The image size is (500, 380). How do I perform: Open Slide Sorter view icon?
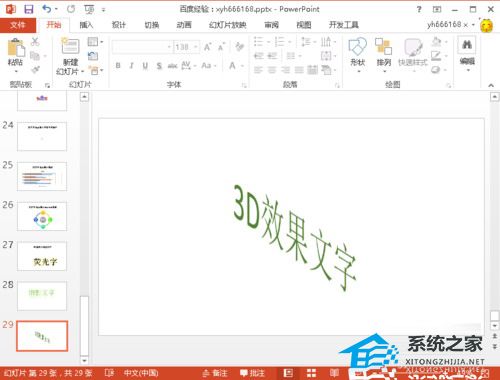tap(311, 373)
